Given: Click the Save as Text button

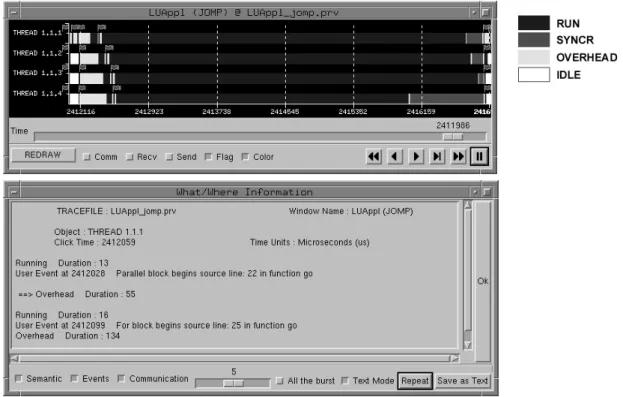Looking at the screenshot, I should tap(462, 381).
